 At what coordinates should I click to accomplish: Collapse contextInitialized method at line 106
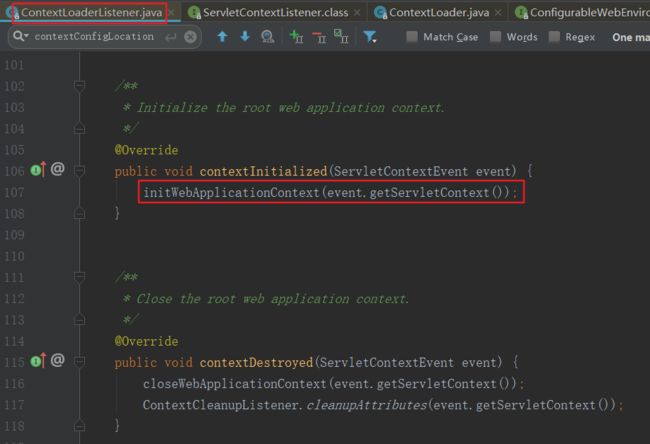tap(79, 169)
